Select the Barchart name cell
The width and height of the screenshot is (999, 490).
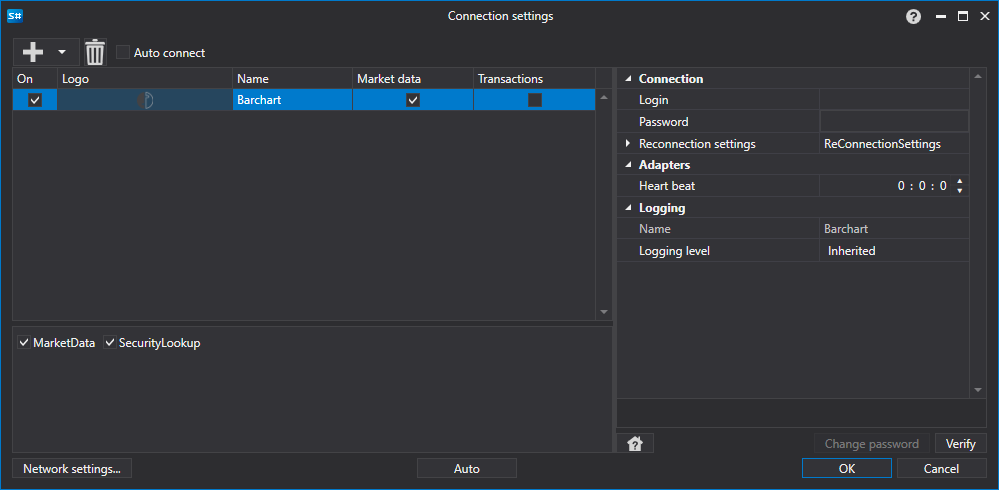tap(292, 100)
